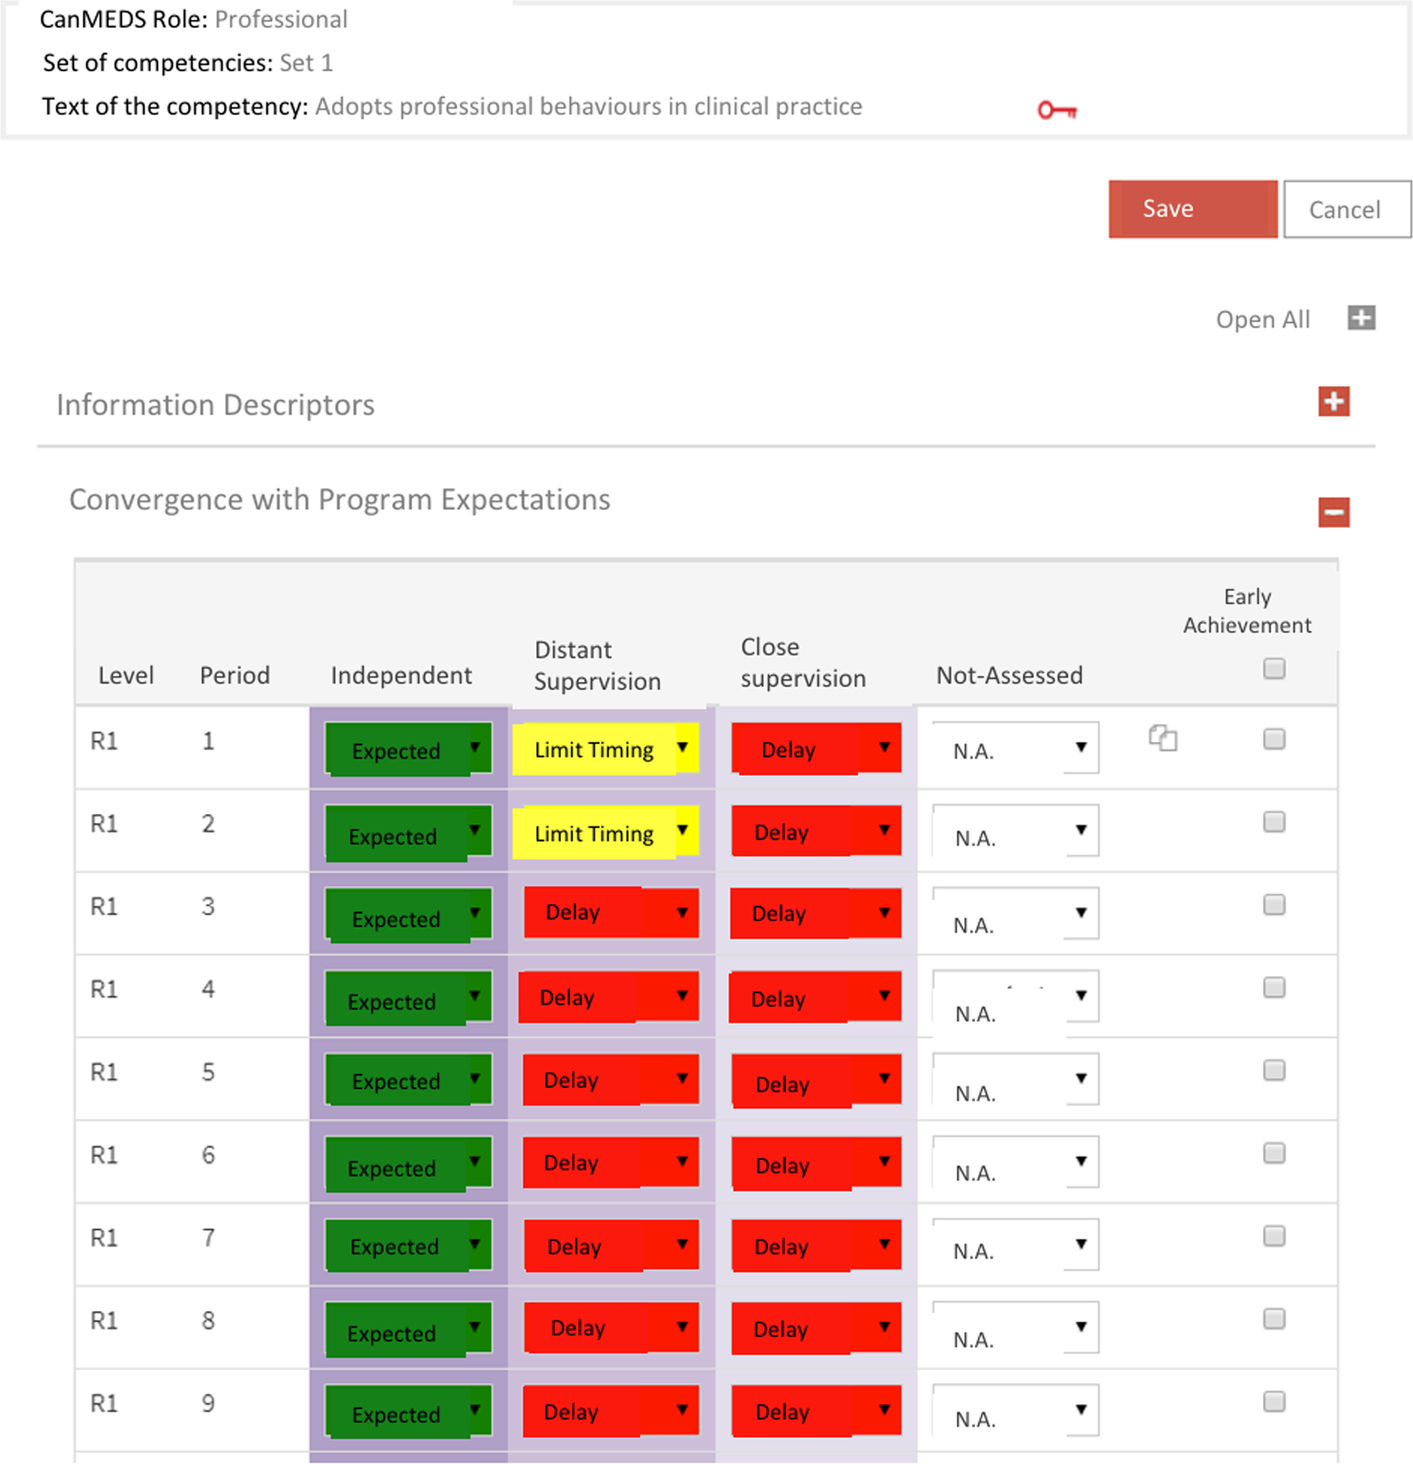Click the Open All link

click(x=1263, y=319)
